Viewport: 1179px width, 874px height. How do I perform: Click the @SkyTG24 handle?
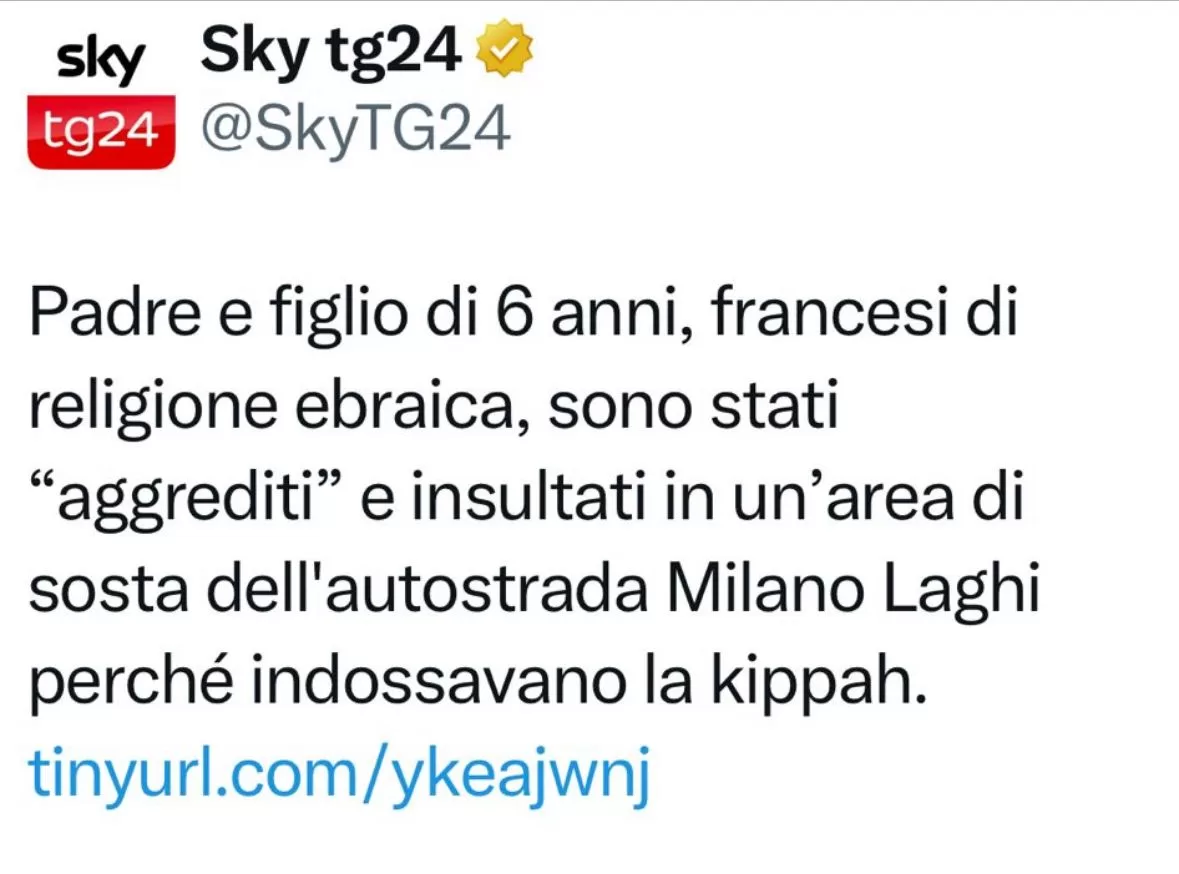(356, 129)
